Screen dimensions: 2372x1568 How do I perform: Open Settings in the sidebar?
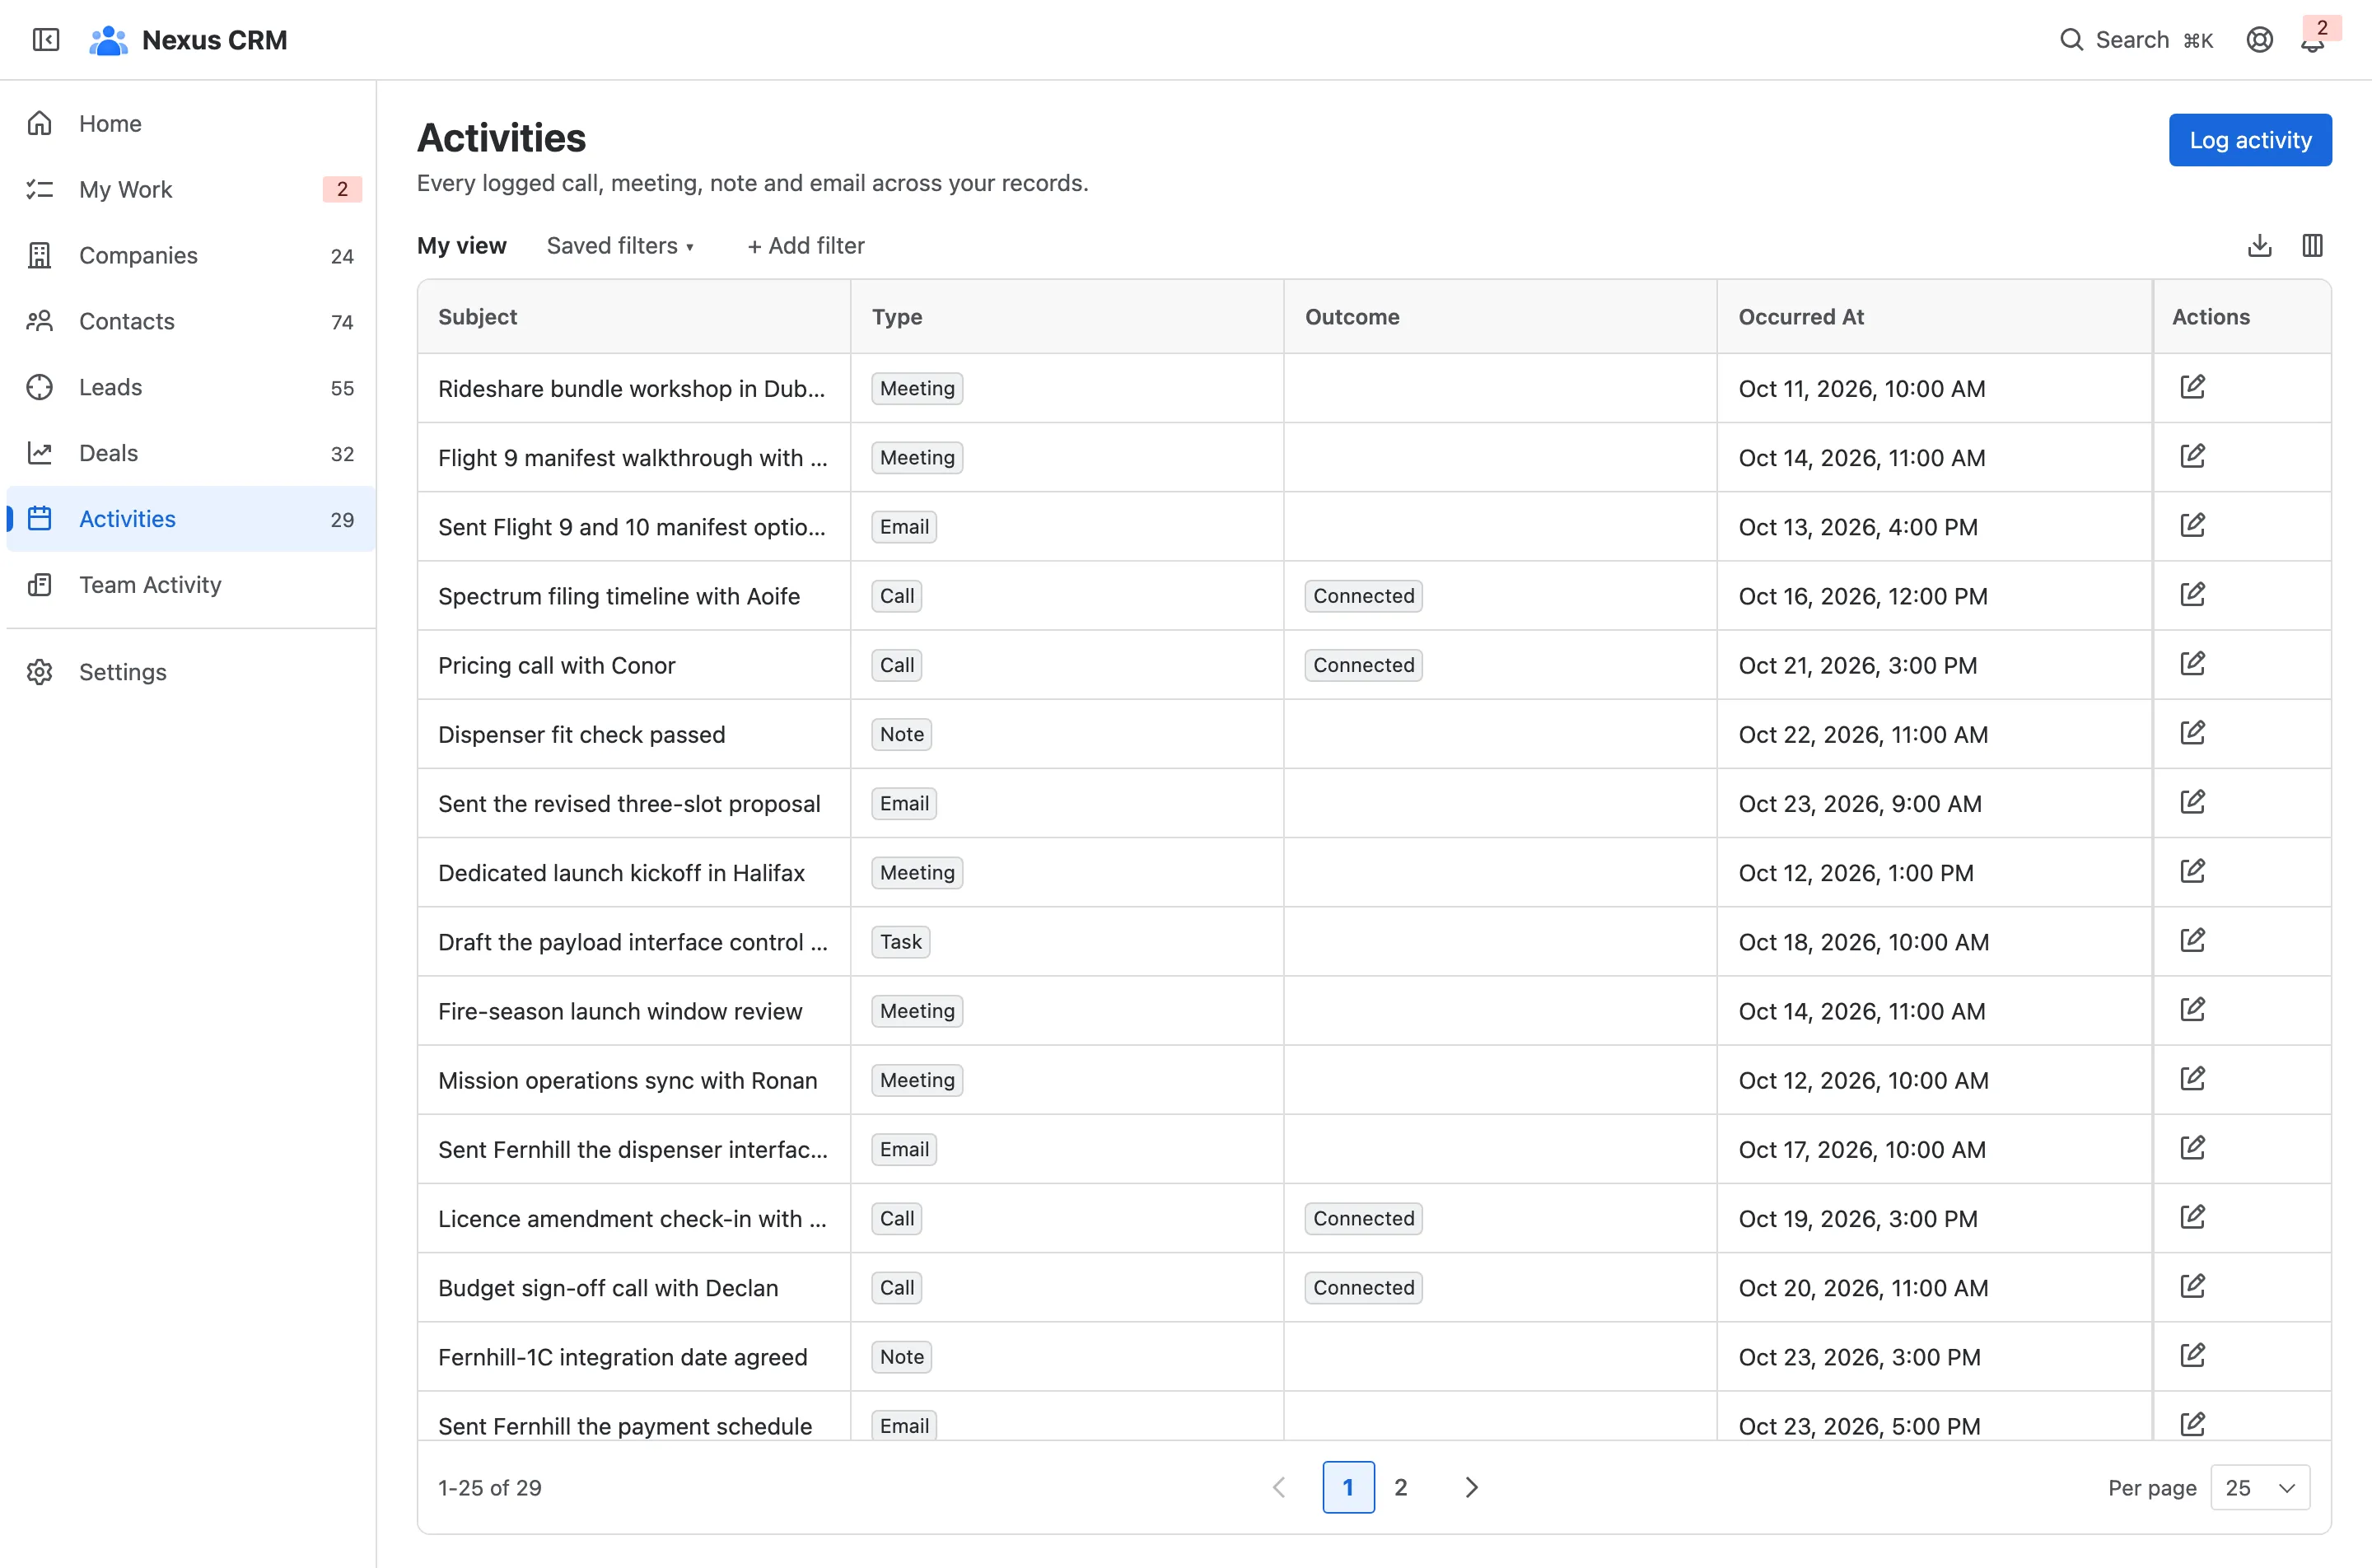[x=190, y=672]
